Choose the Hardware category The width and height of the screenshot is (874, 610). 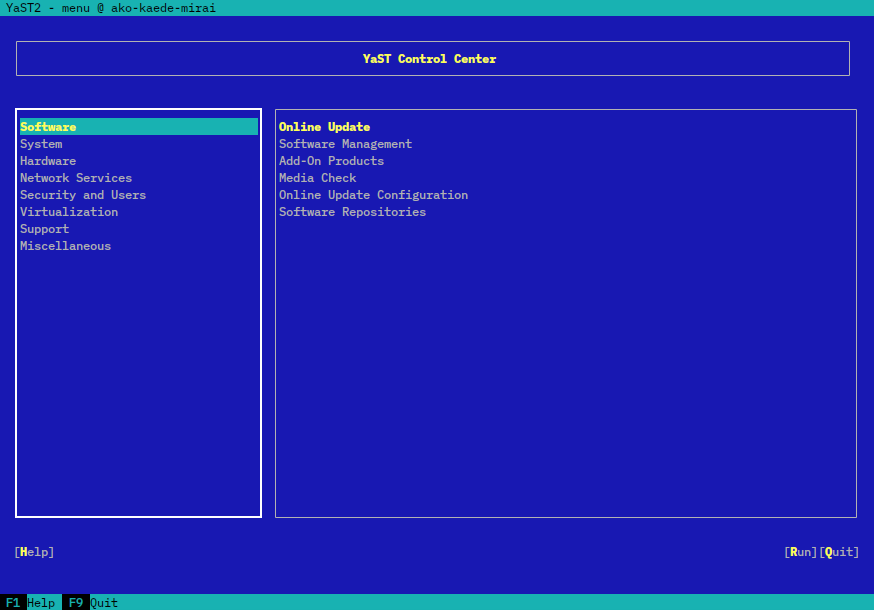(48, 161)
